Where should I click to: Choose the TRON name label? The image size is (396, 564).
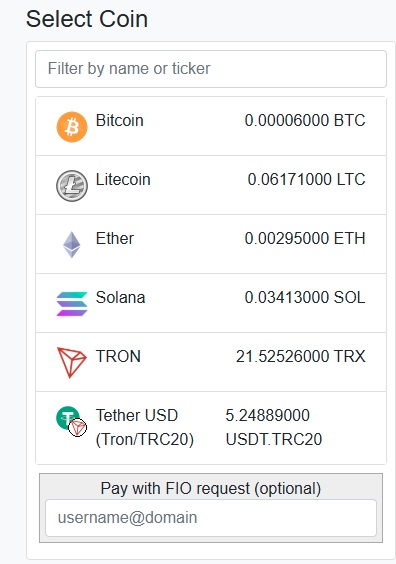(x=118, y=356)
